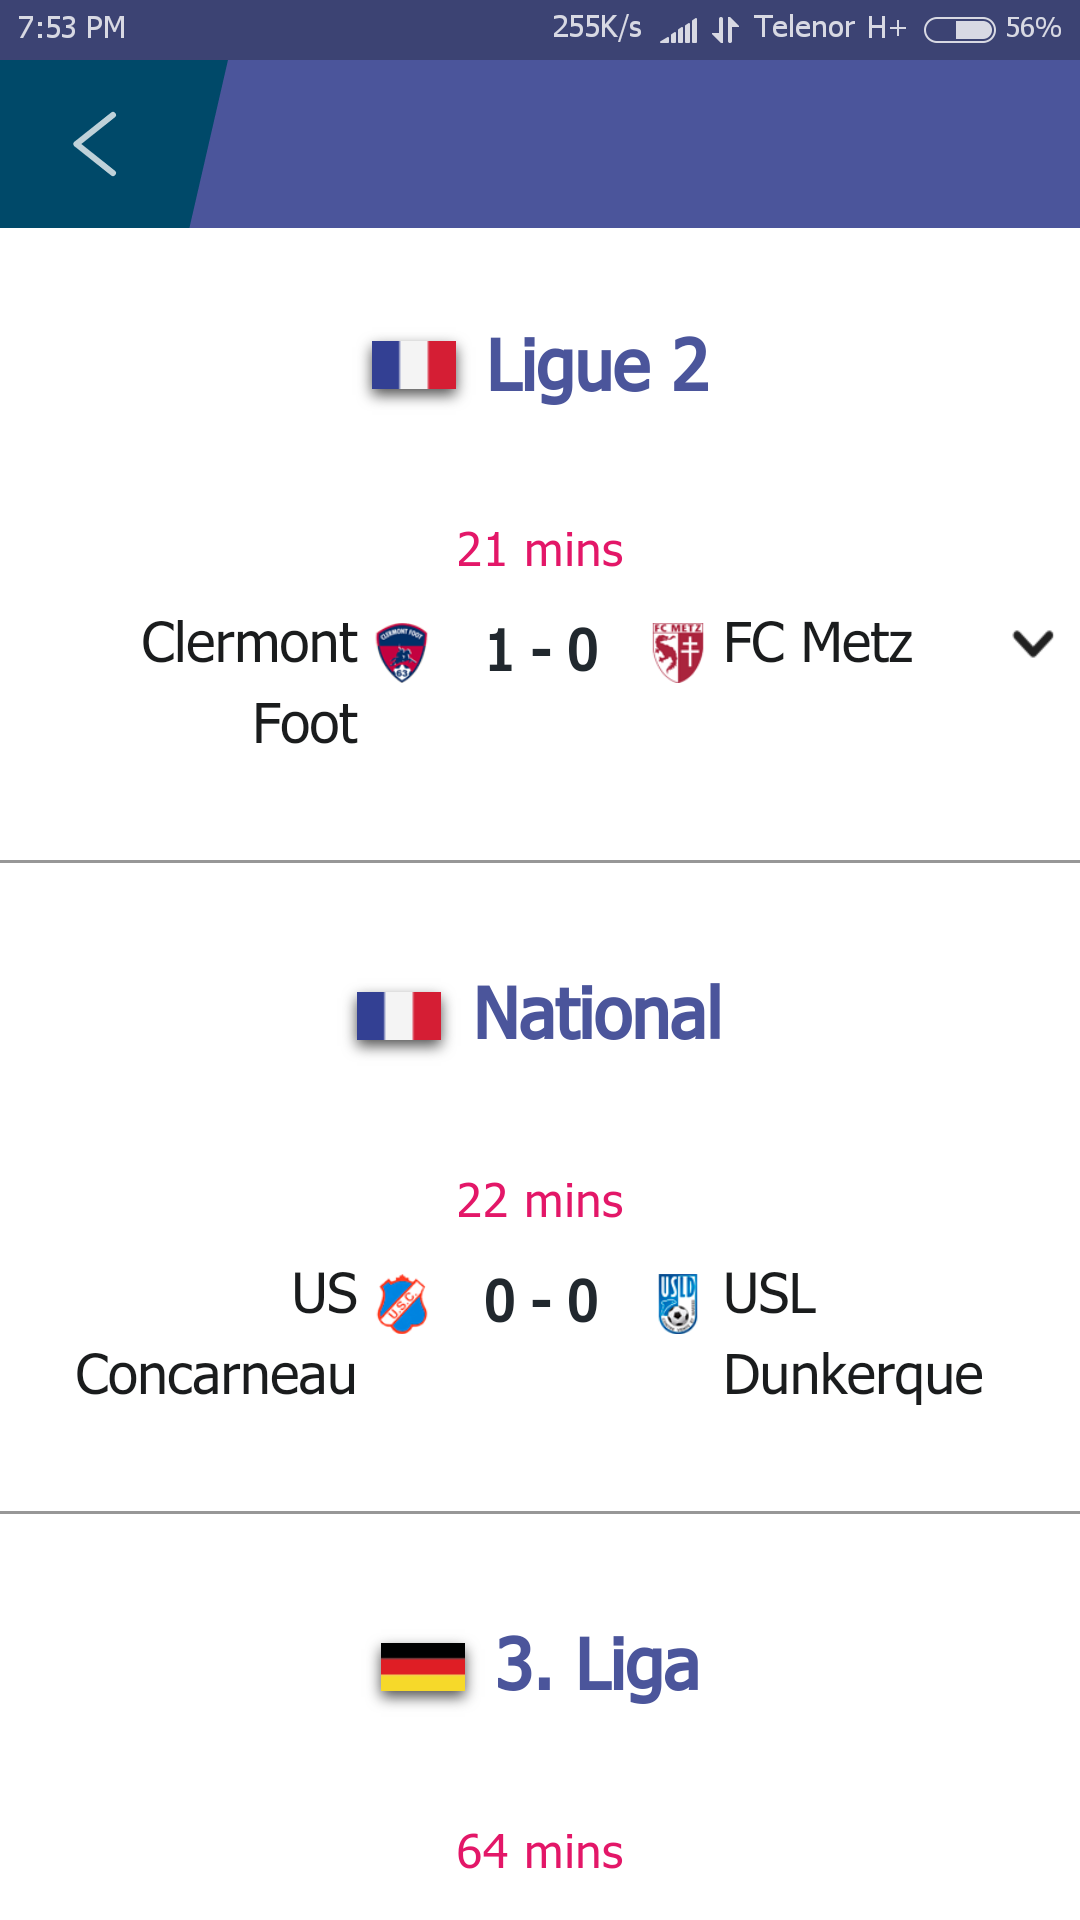This screenshot has width=1080, height=1920.
Task: Select the US Concarneau team name
Action: [x=216, y=1334]
